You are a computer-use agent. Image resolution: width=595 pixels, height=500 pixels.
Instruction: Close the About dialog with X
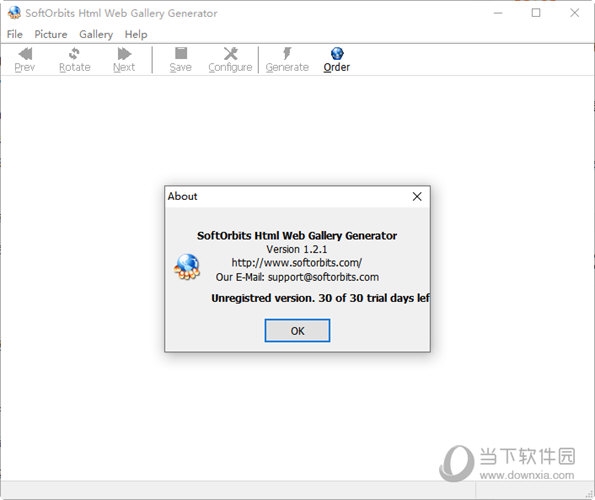[417, 196]
